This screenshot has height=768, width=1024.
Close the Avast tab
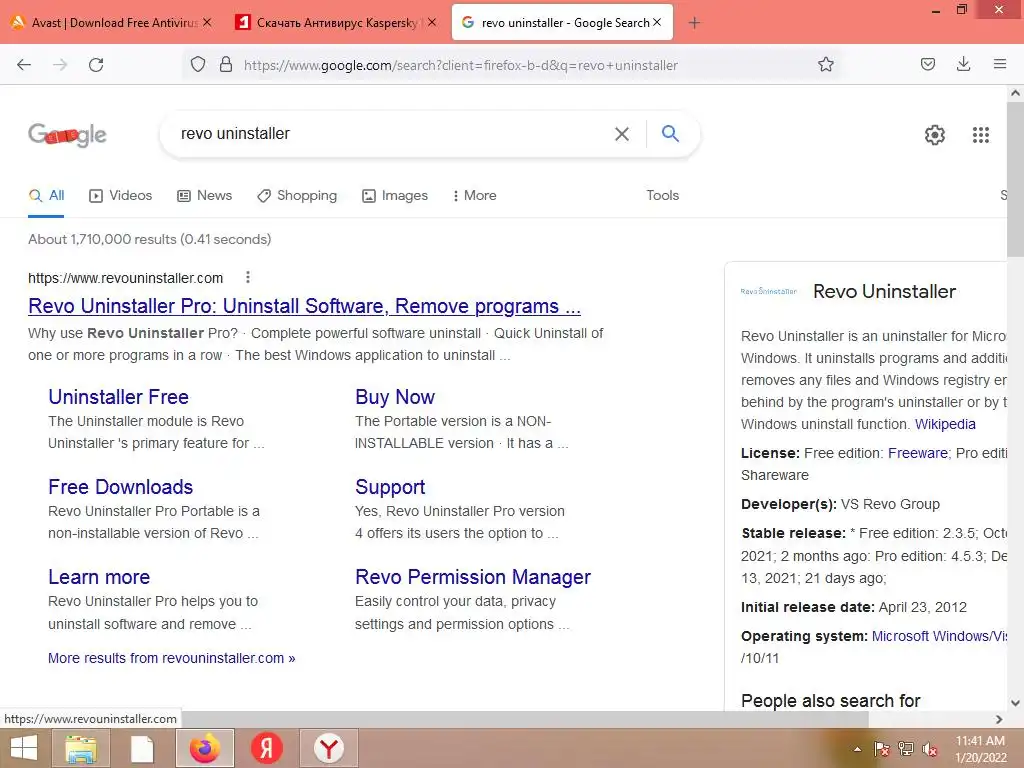(206, 22)
